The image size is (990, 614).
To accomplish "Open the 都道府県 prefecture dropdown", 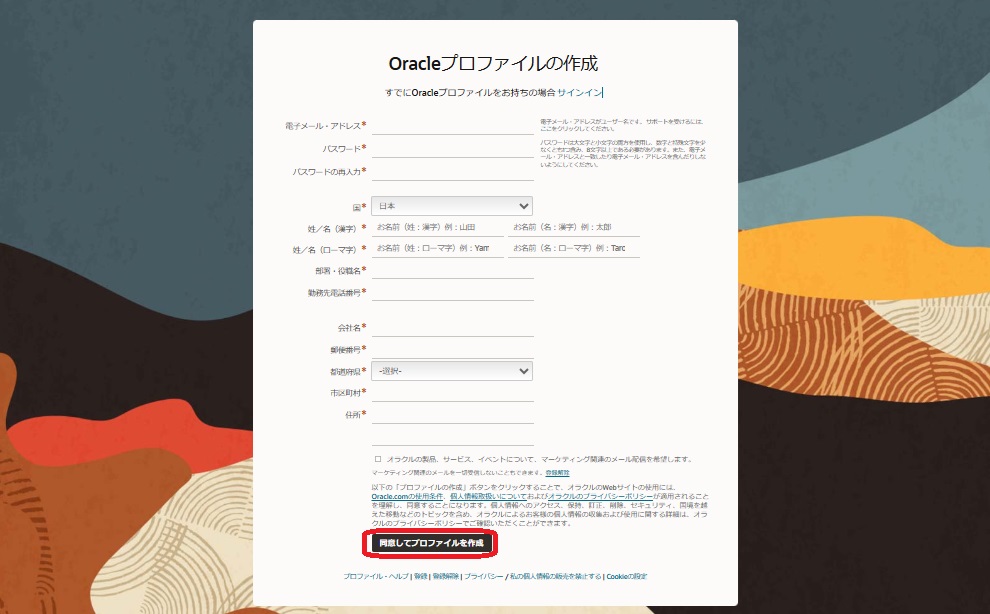I will click(451, 370).
